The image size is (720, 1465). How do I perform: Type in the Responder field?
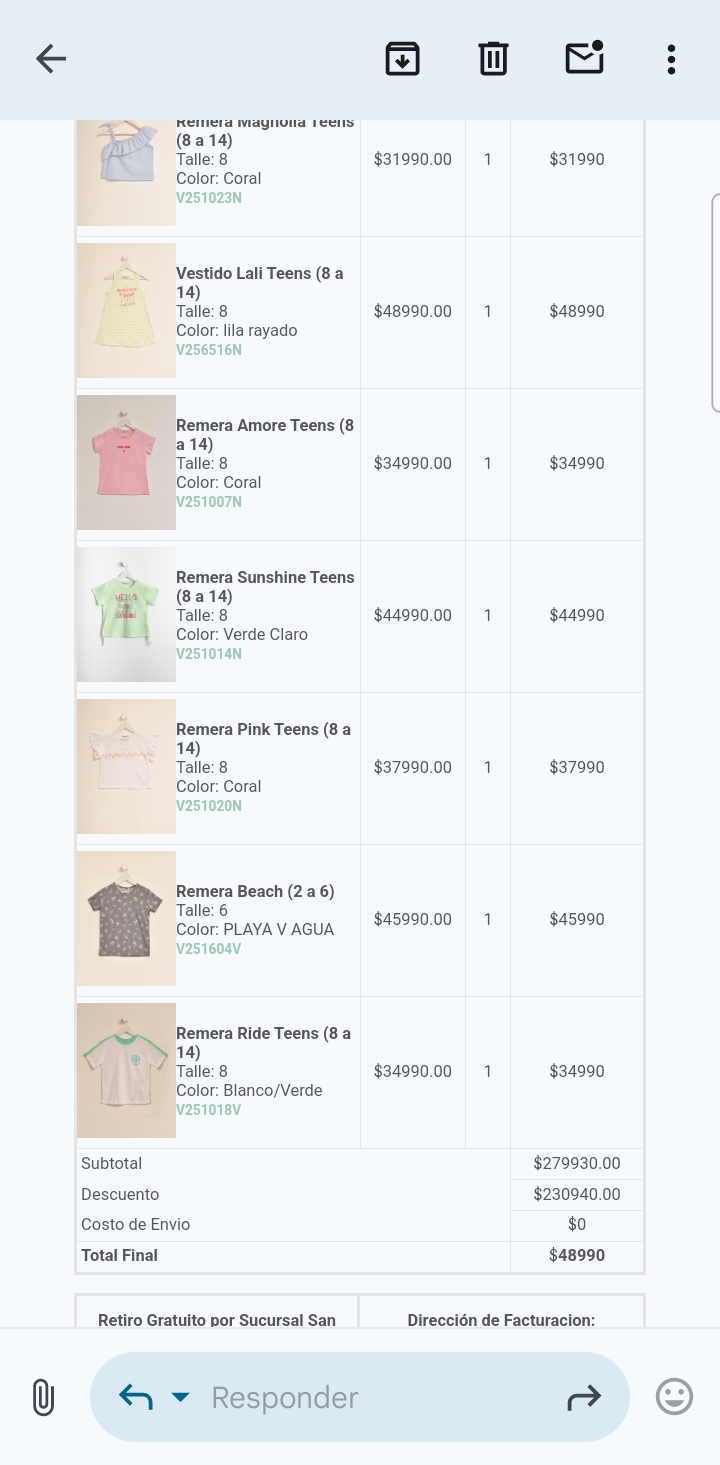coord(380,1397)
